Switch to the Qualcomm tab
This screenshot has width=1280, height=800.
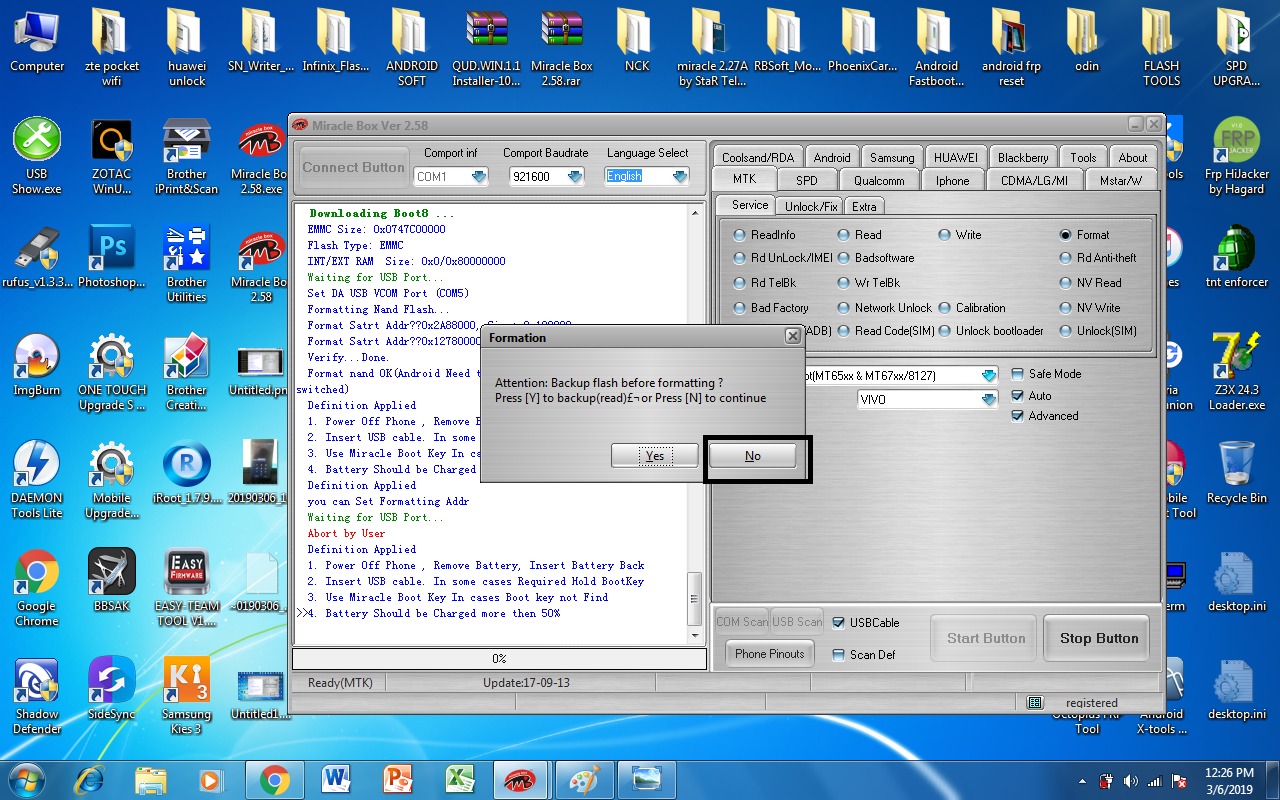[x=879, y=181]
